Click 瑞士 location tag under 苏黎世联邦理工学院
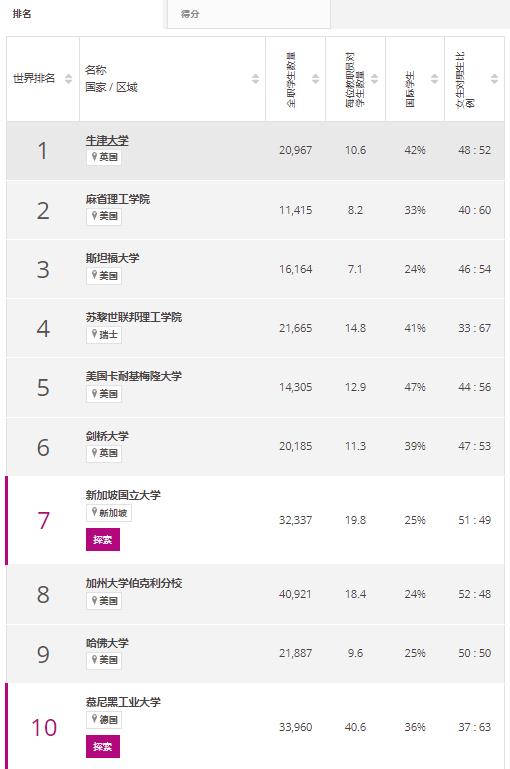This screenshot has width=510, height=769. [104, 335]
